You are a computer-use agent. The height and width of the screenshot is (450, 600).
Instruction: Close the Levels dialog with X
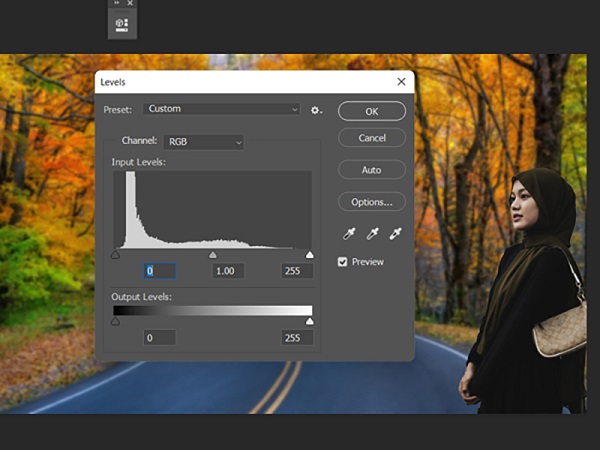(x=401, y=82)
